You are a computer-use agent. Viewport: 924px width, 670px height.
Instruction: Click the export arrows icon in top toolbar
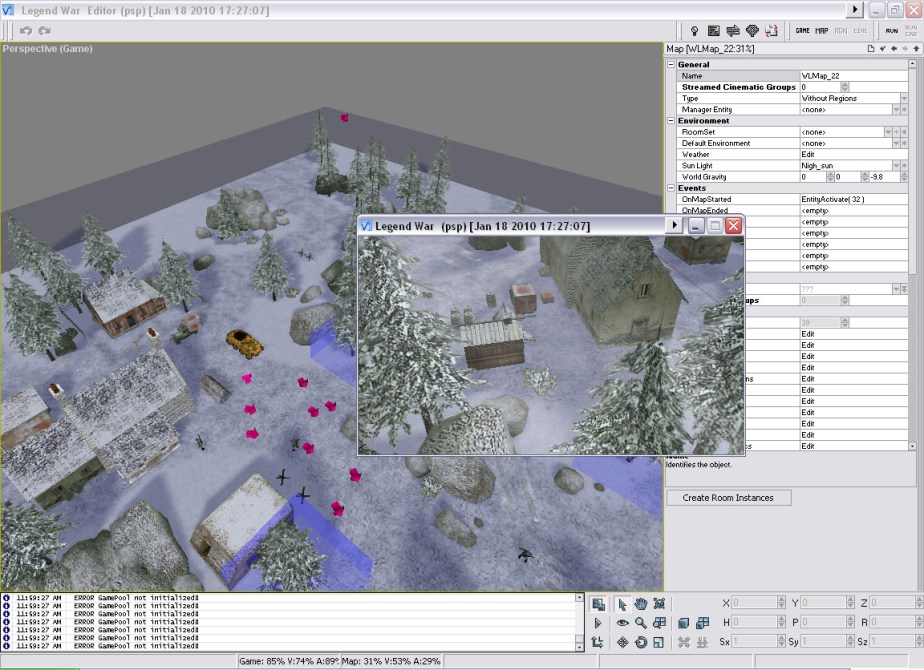tap(733, 31)
